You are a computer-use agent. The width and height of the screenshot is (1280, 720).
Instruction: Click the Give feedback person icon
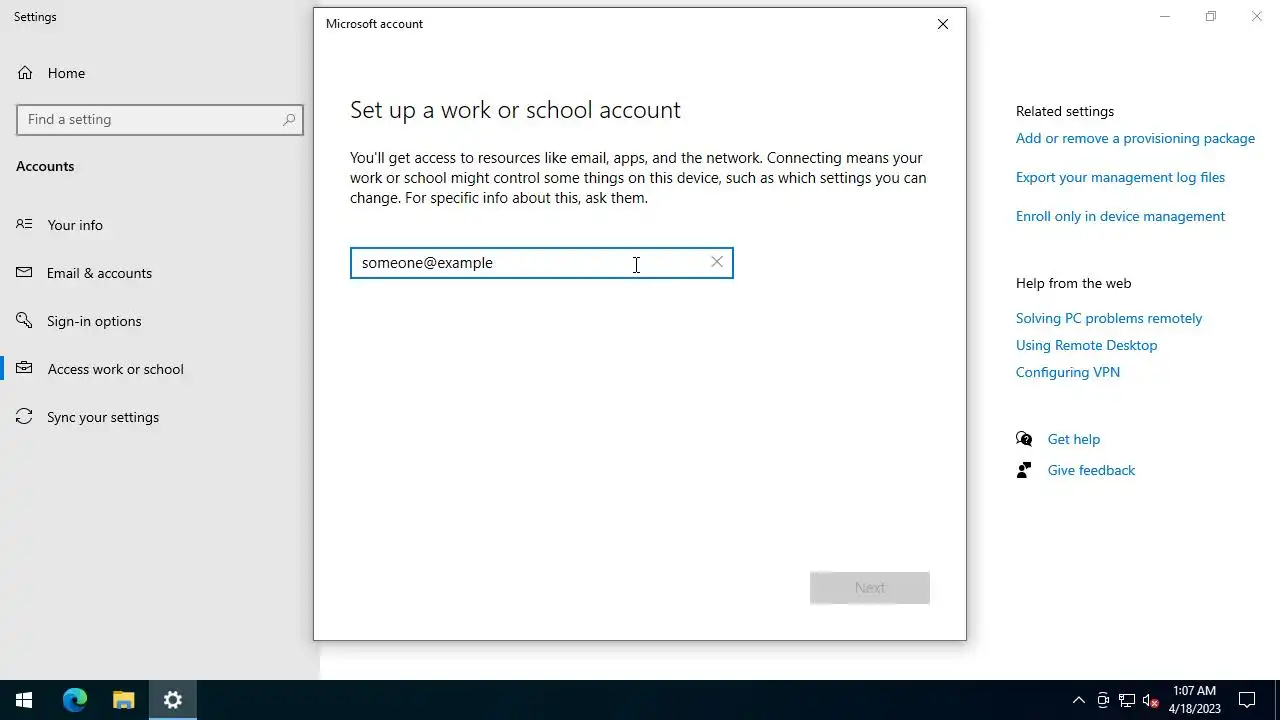click(x=1024, y=470)
